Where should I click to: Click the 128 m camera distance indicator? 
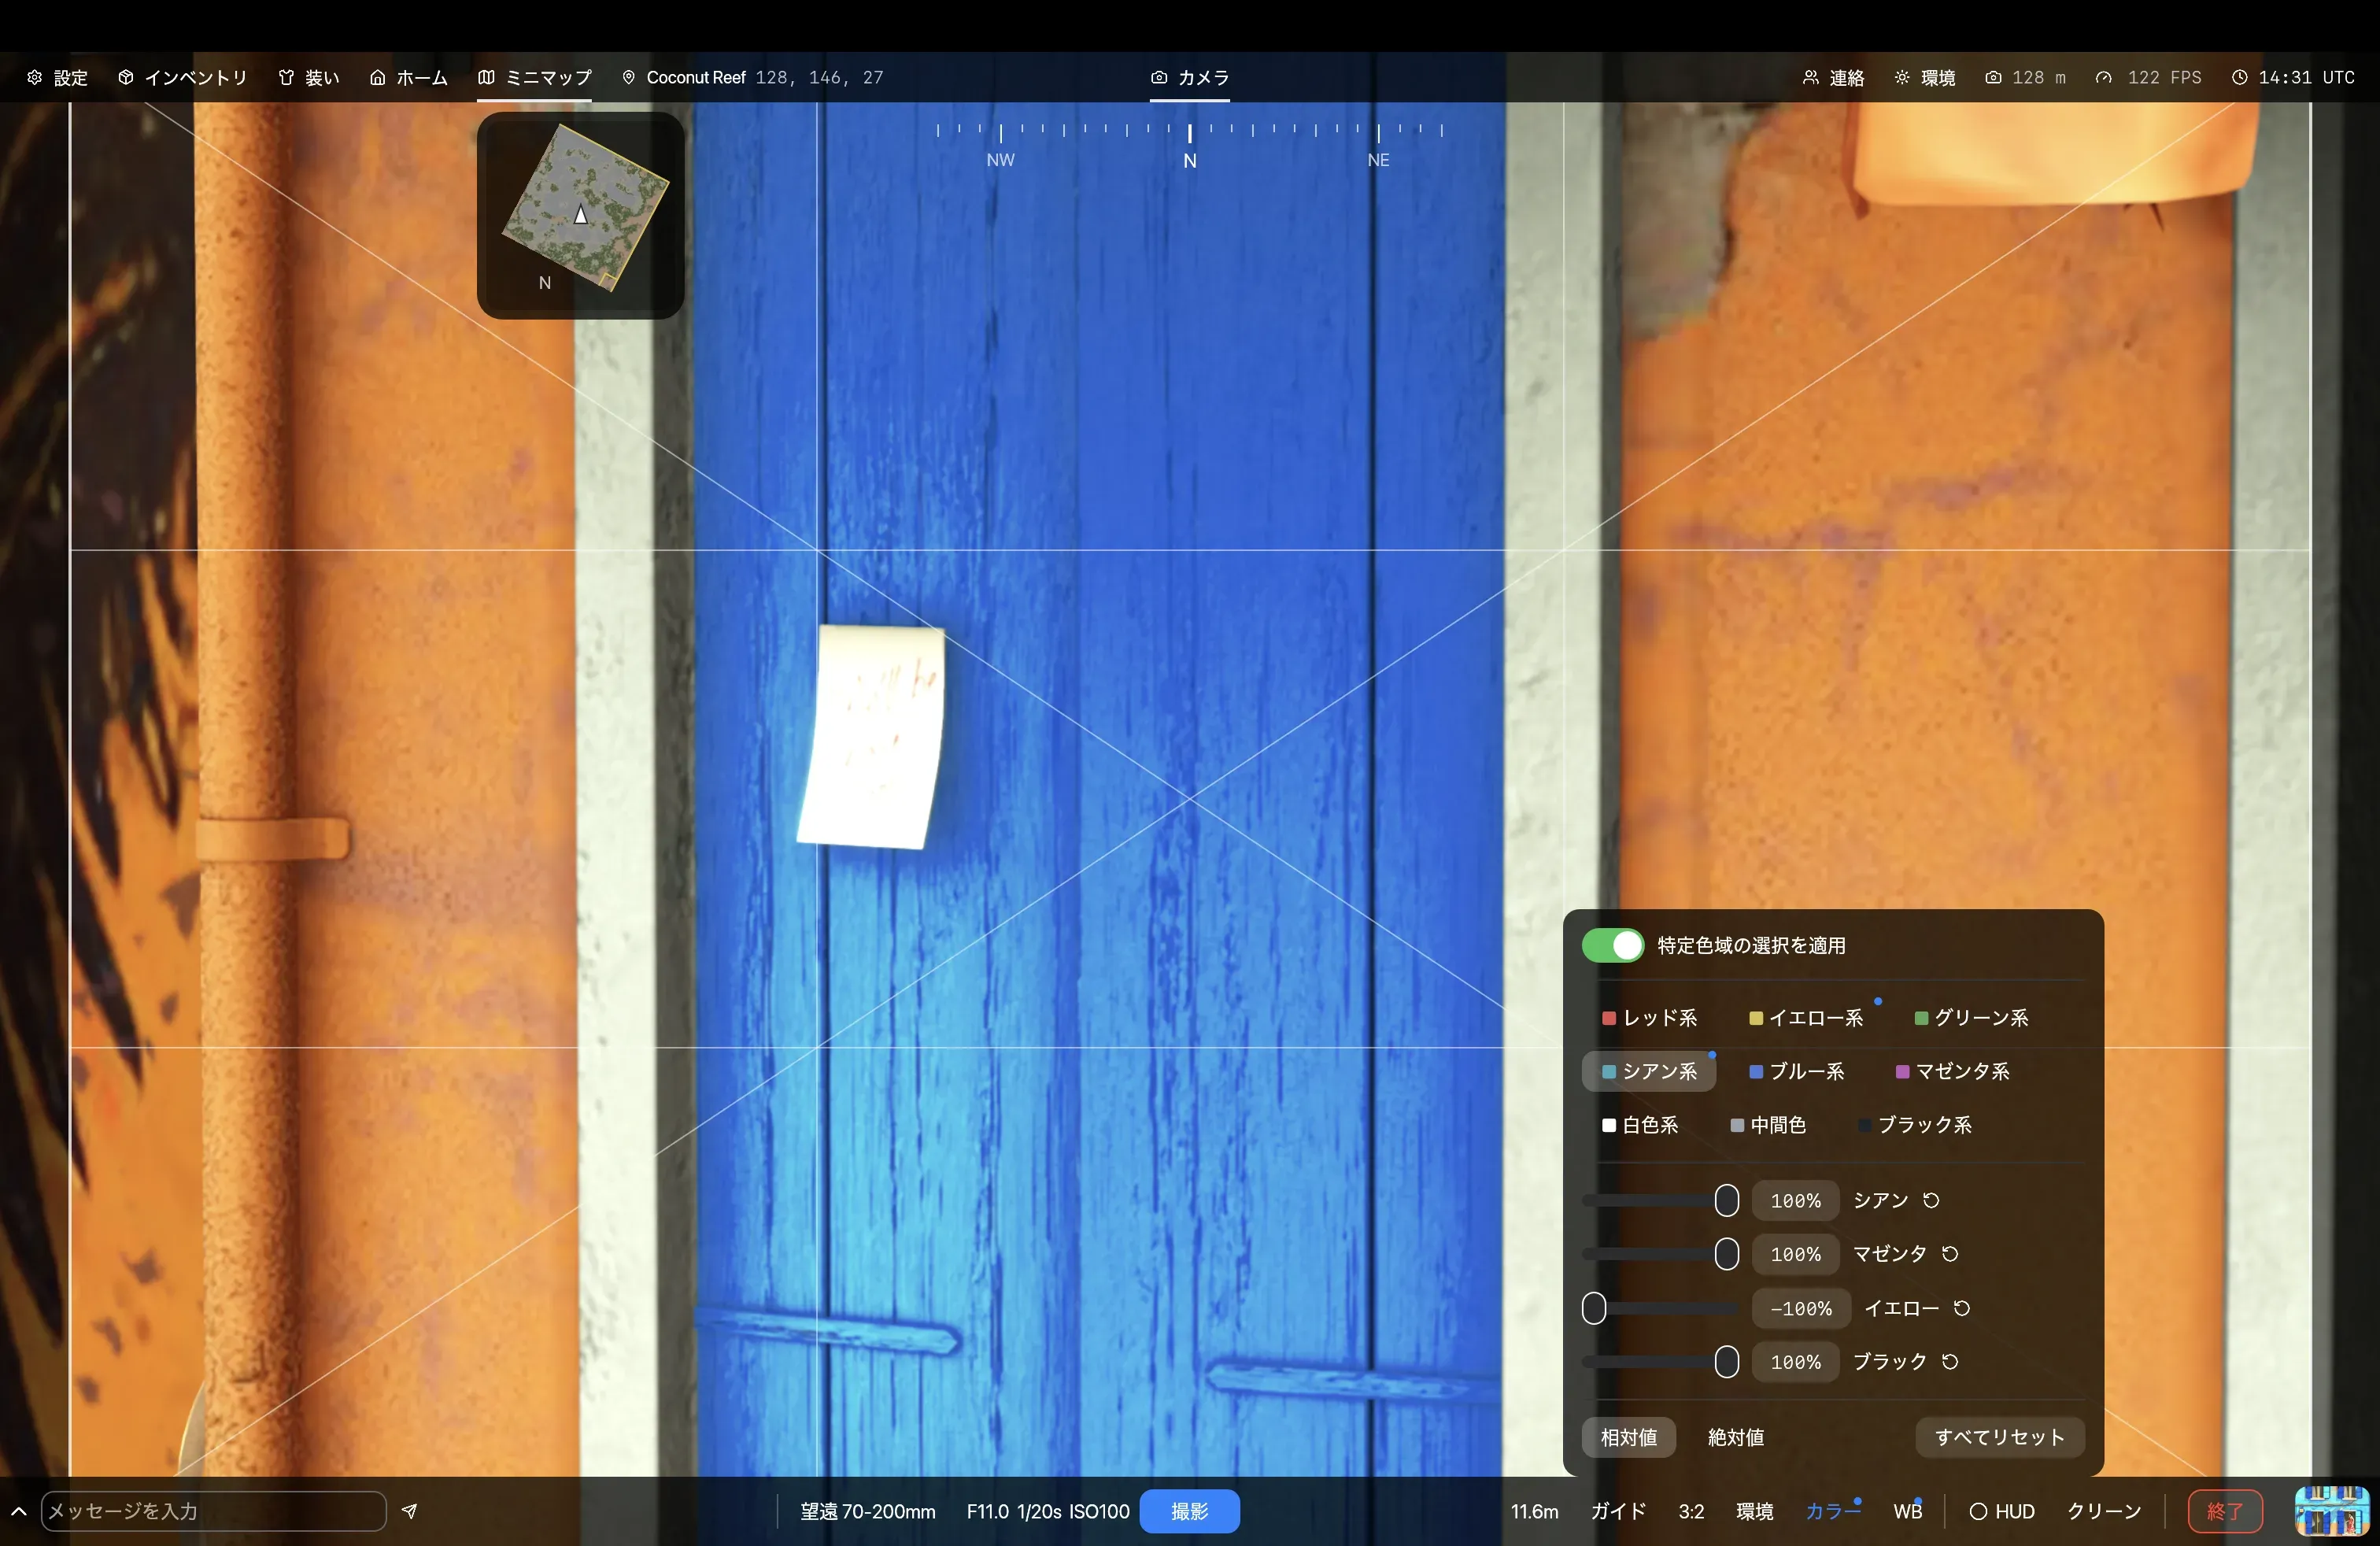point(2025,78)
